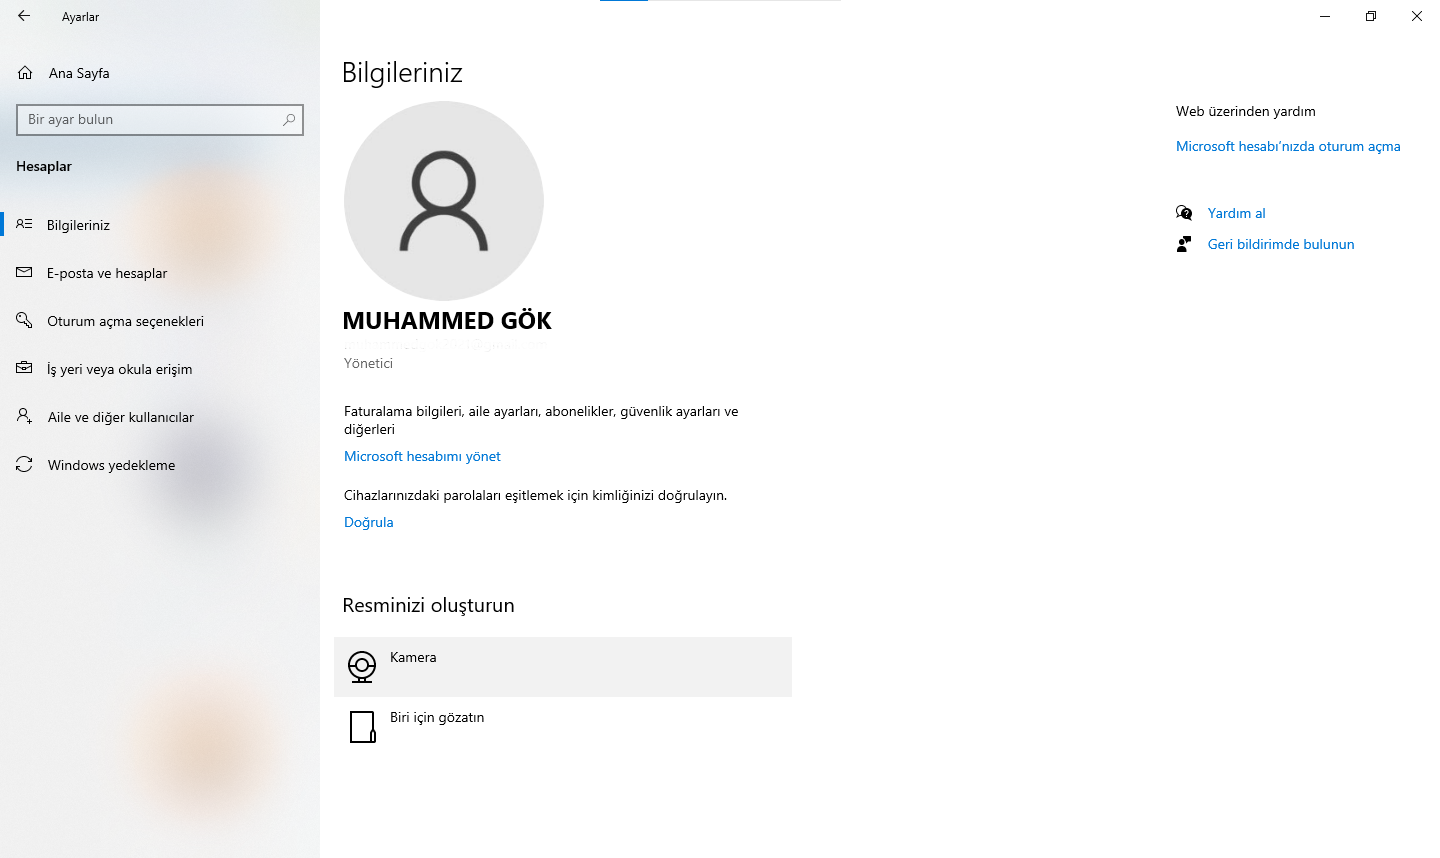
Task: Click the back arrow icon
Action: pyautogui.click(x=24, y=16)
